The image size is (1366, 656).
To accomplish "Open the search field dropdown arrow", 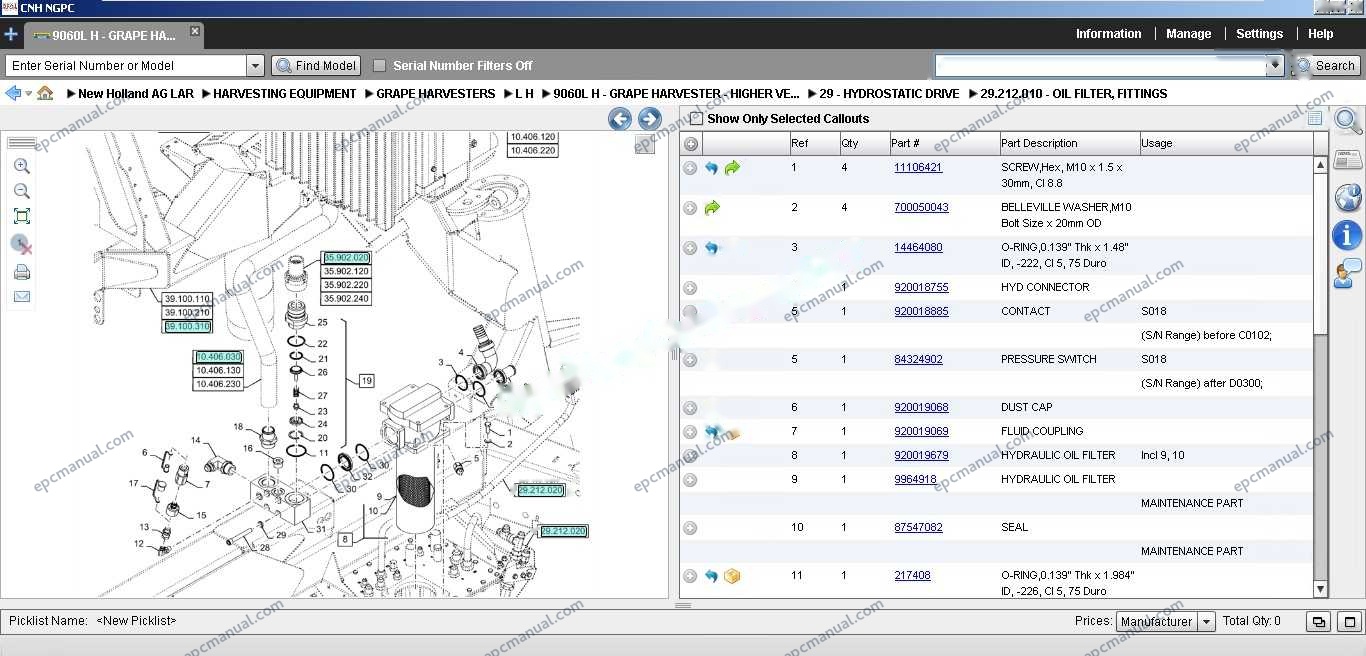I will 1274,66.
